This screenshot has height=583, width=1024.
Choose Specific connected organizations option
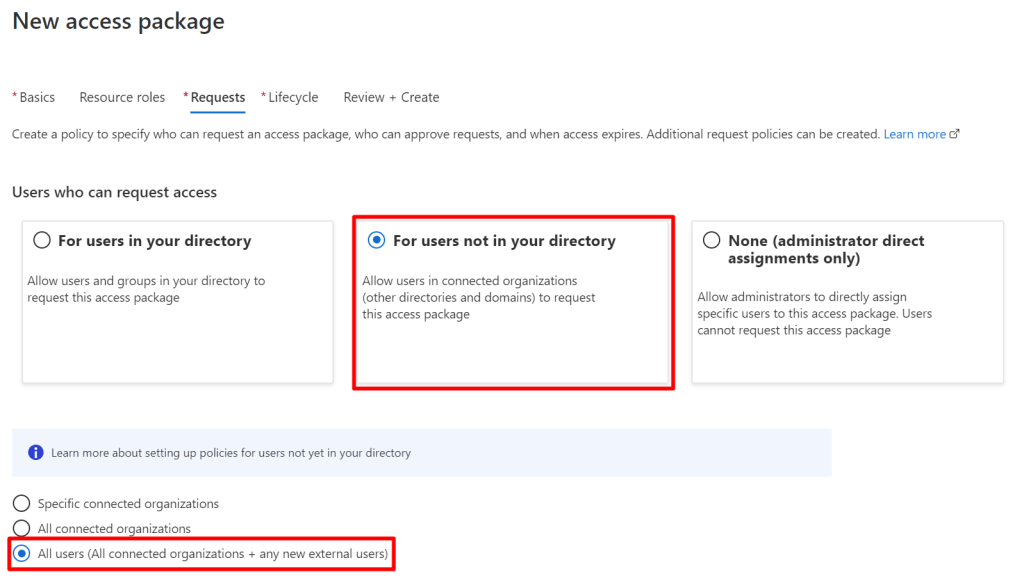click(21, 504)
